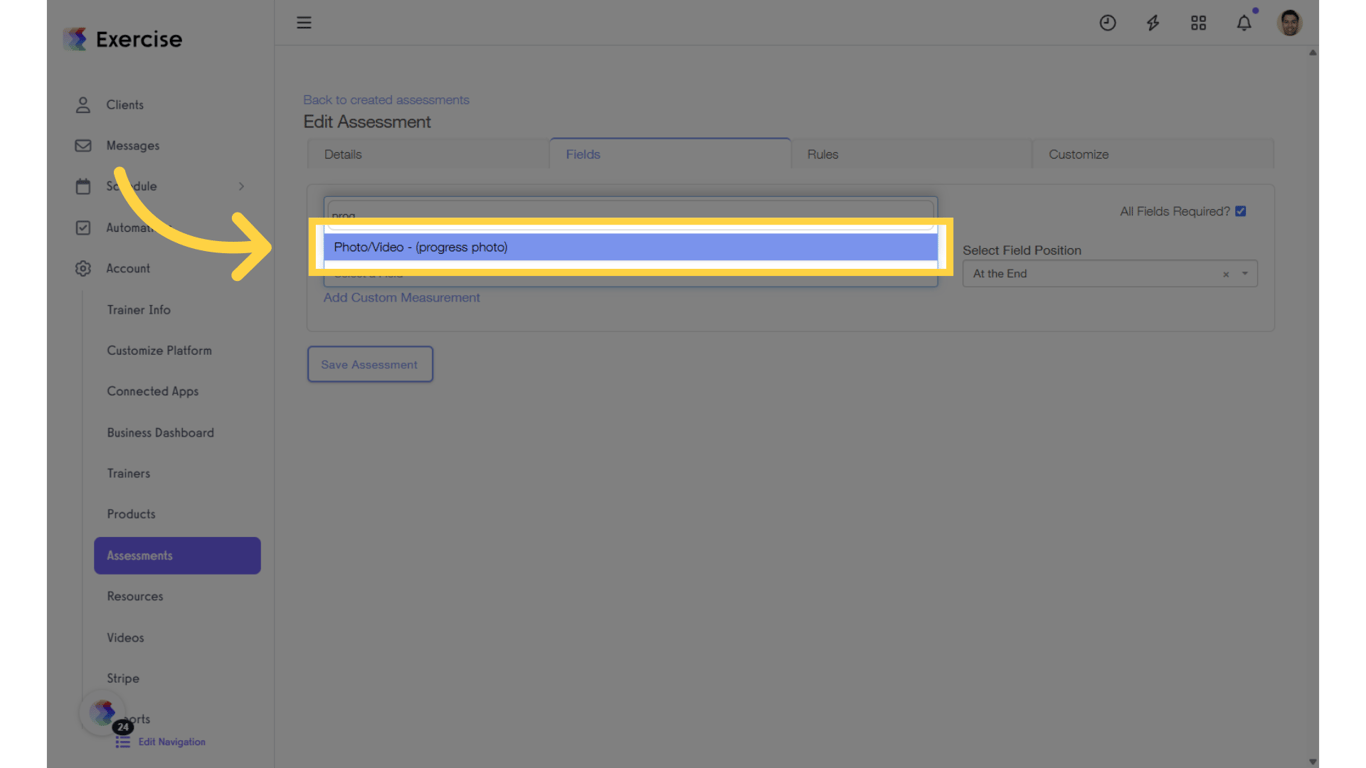
Task: Click the Edit Navigation list icon
Action: 124,741
